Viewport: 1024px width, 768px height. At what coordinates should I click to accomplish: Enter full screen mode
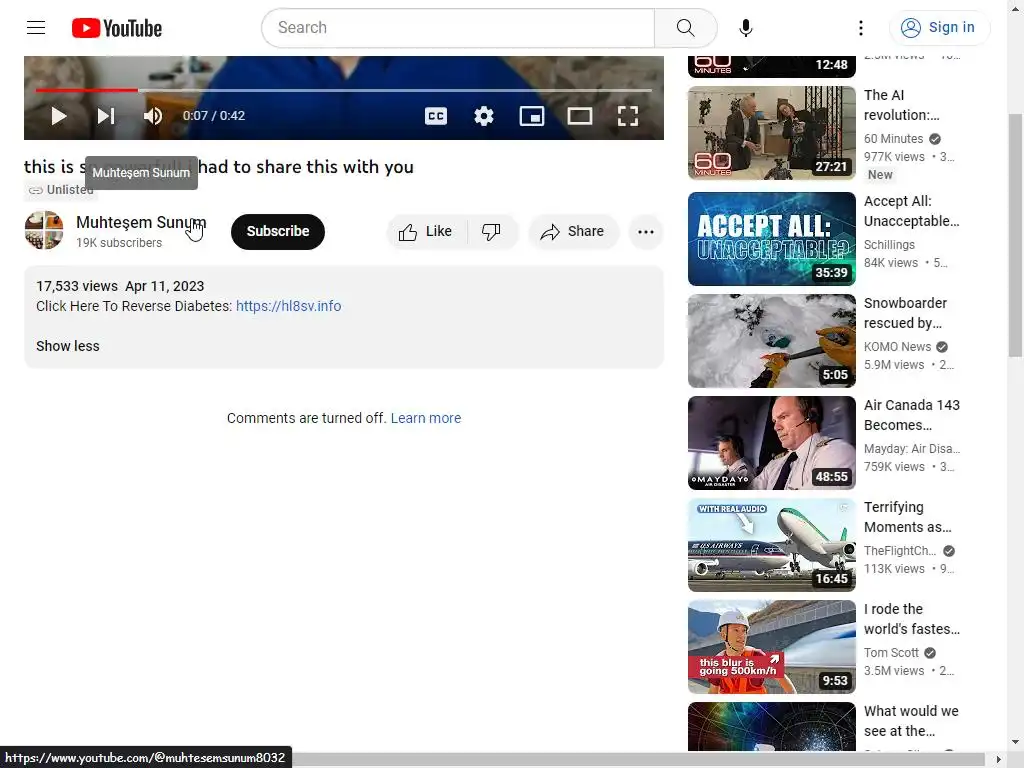pyautogui.click(x=628, y=116)
